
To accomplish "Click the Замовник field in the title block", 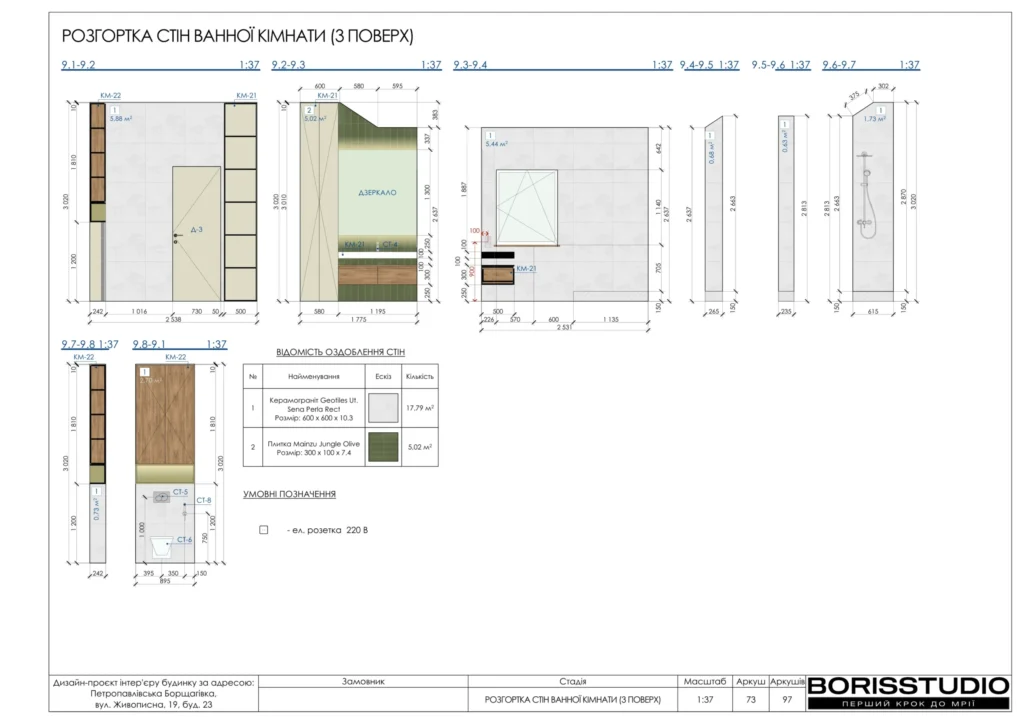I will click(363, 681).
